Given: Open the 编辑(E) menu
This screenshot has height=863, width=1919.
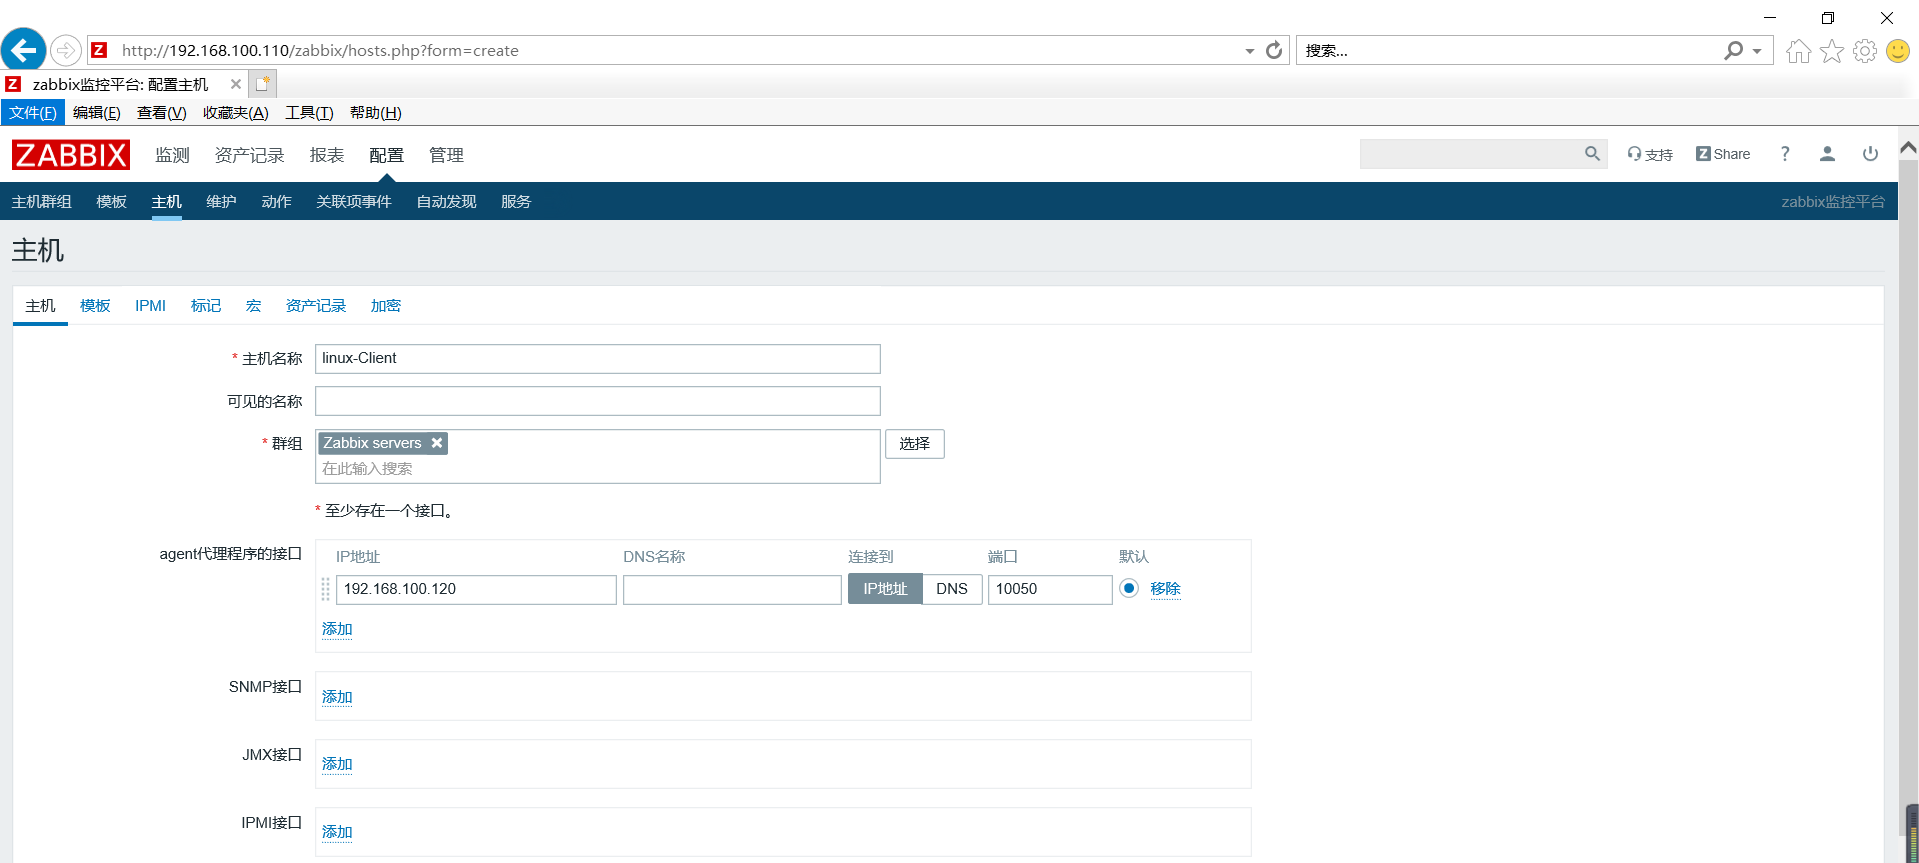Looking at the screenshot, I should click(97, 113).
